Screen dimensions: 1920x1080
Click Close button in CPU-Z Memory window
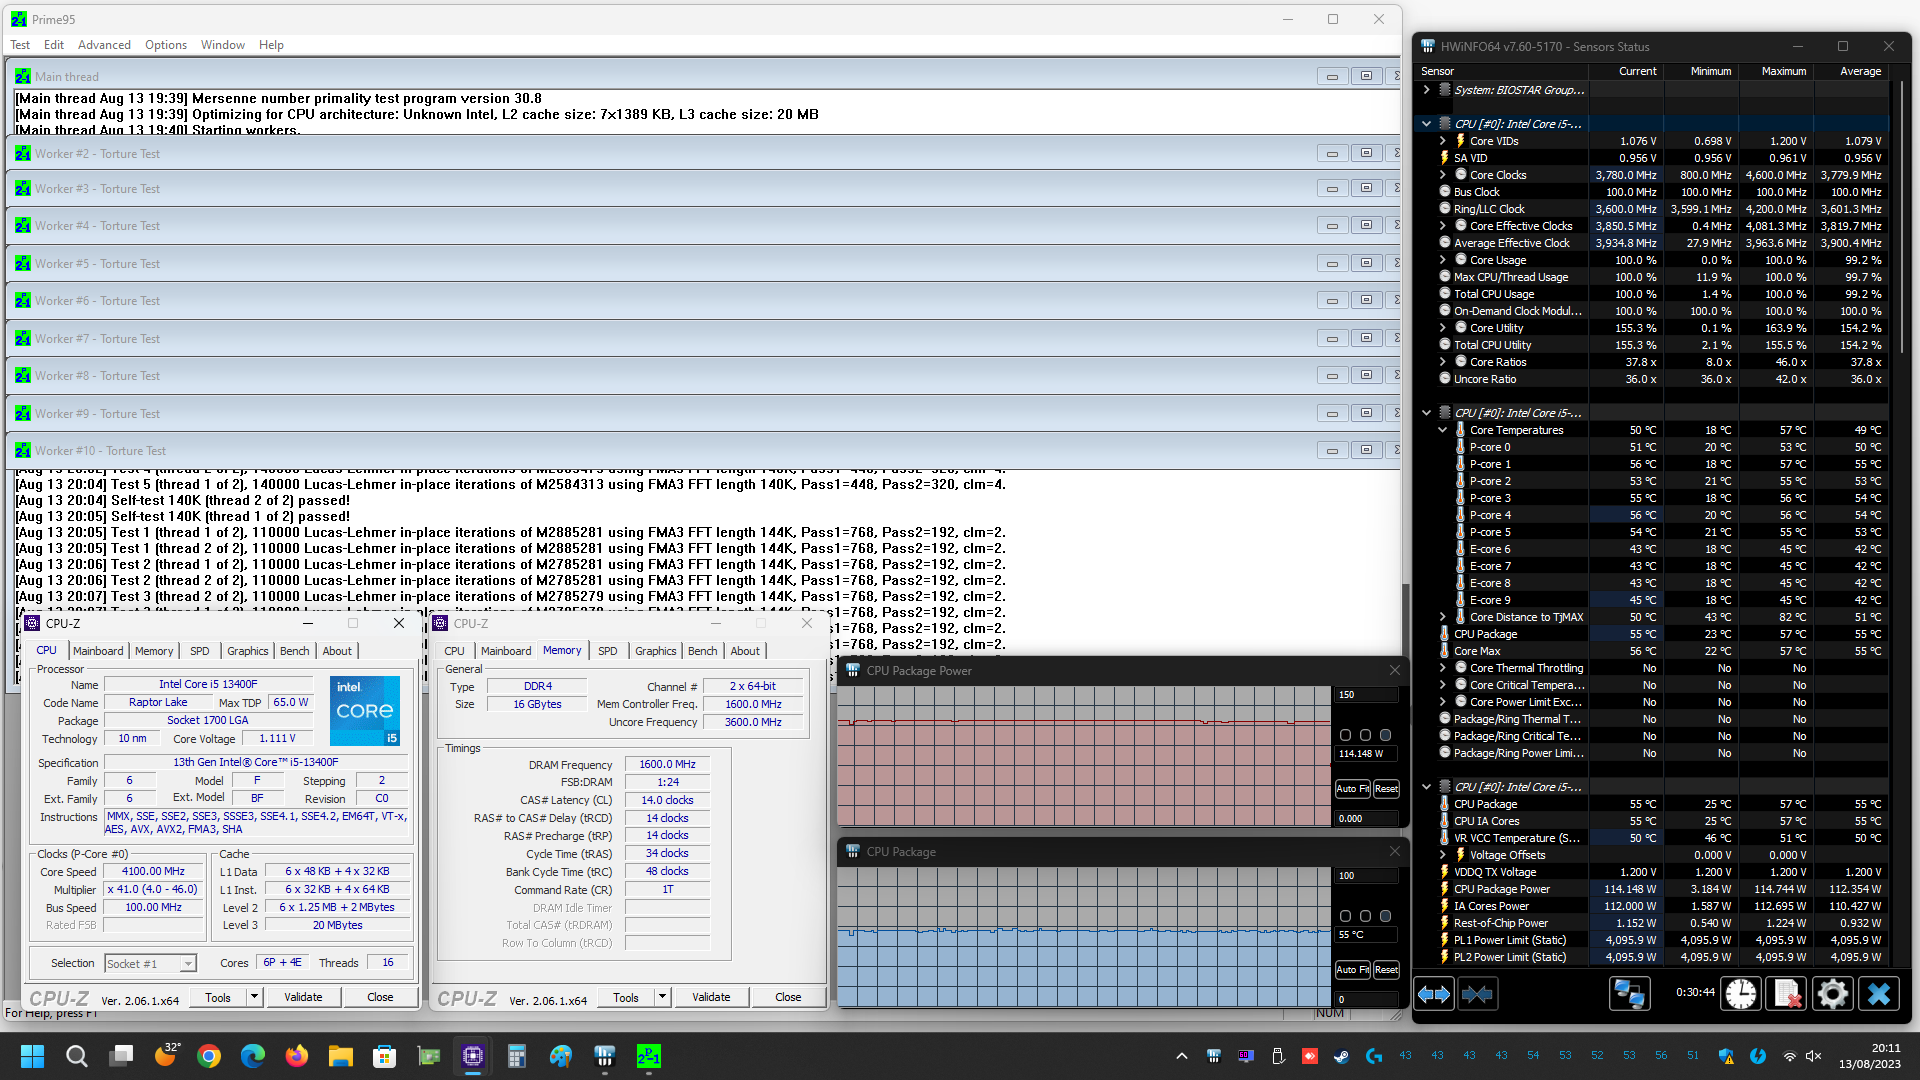point(788,997)
